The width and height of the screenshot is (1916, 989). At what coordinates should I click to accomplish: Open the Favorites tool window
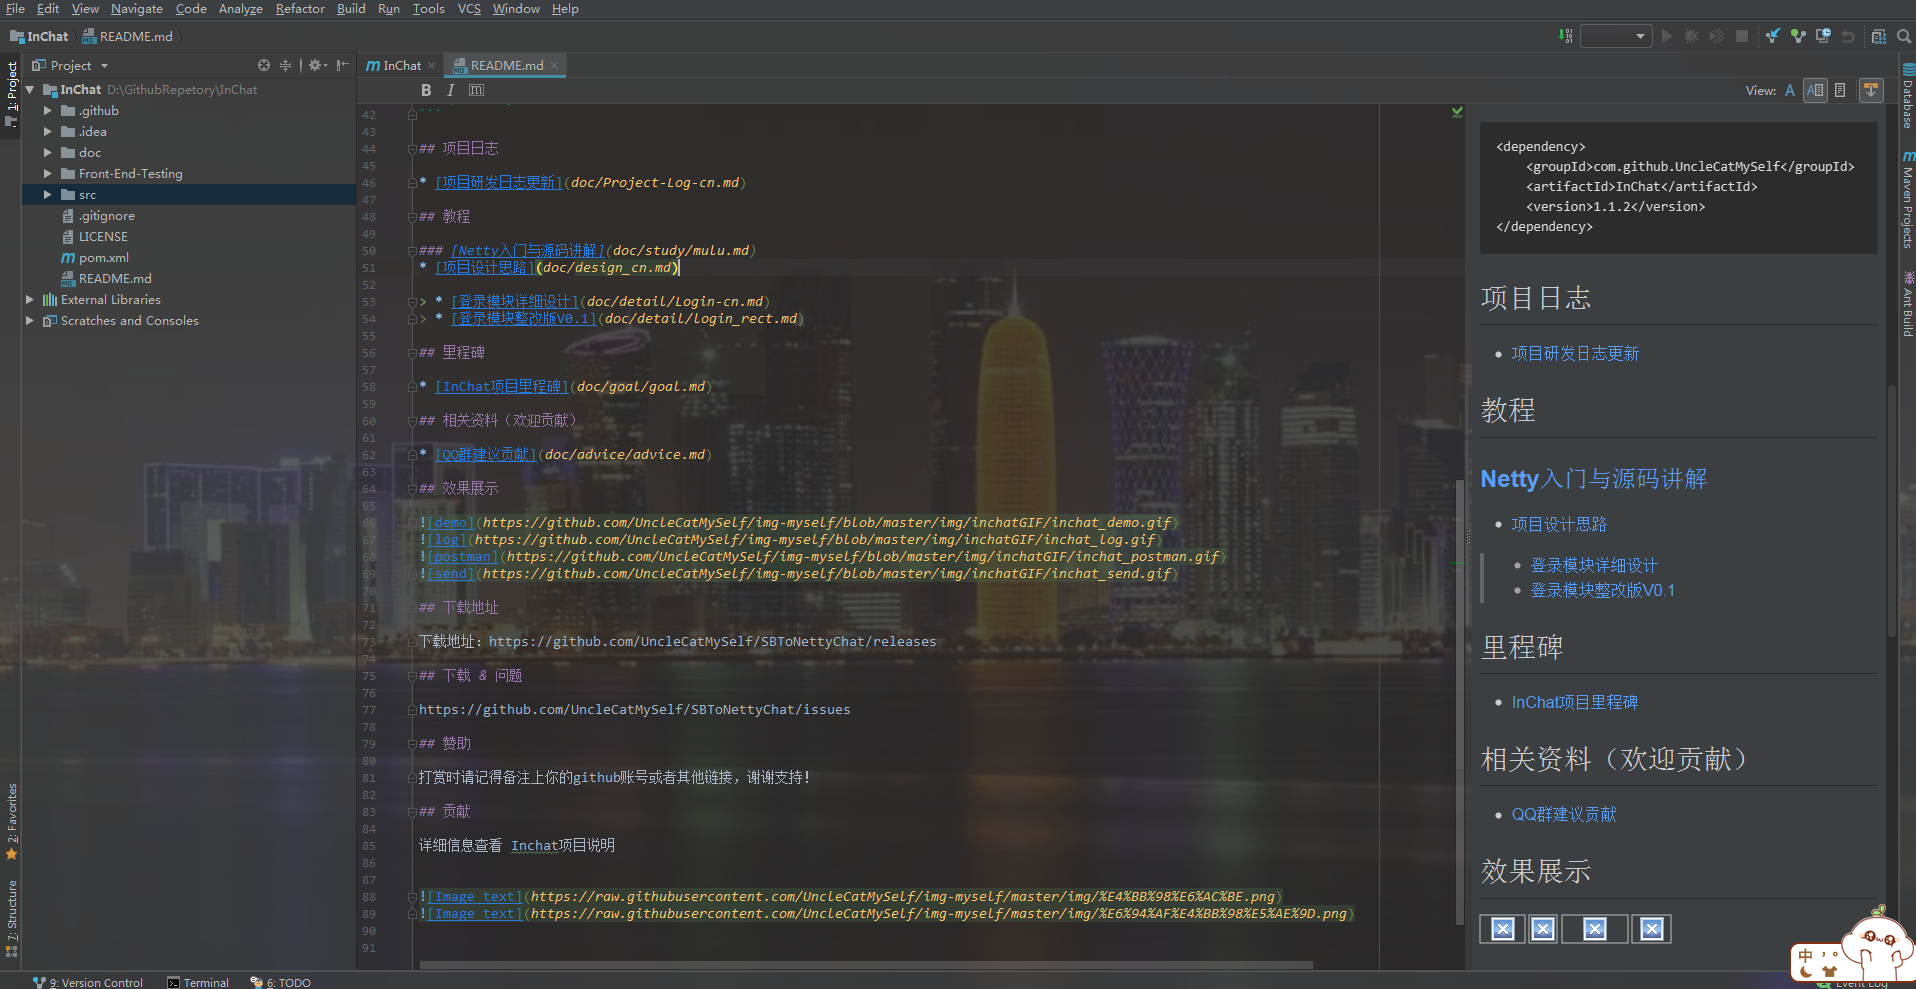coord(11,820)
